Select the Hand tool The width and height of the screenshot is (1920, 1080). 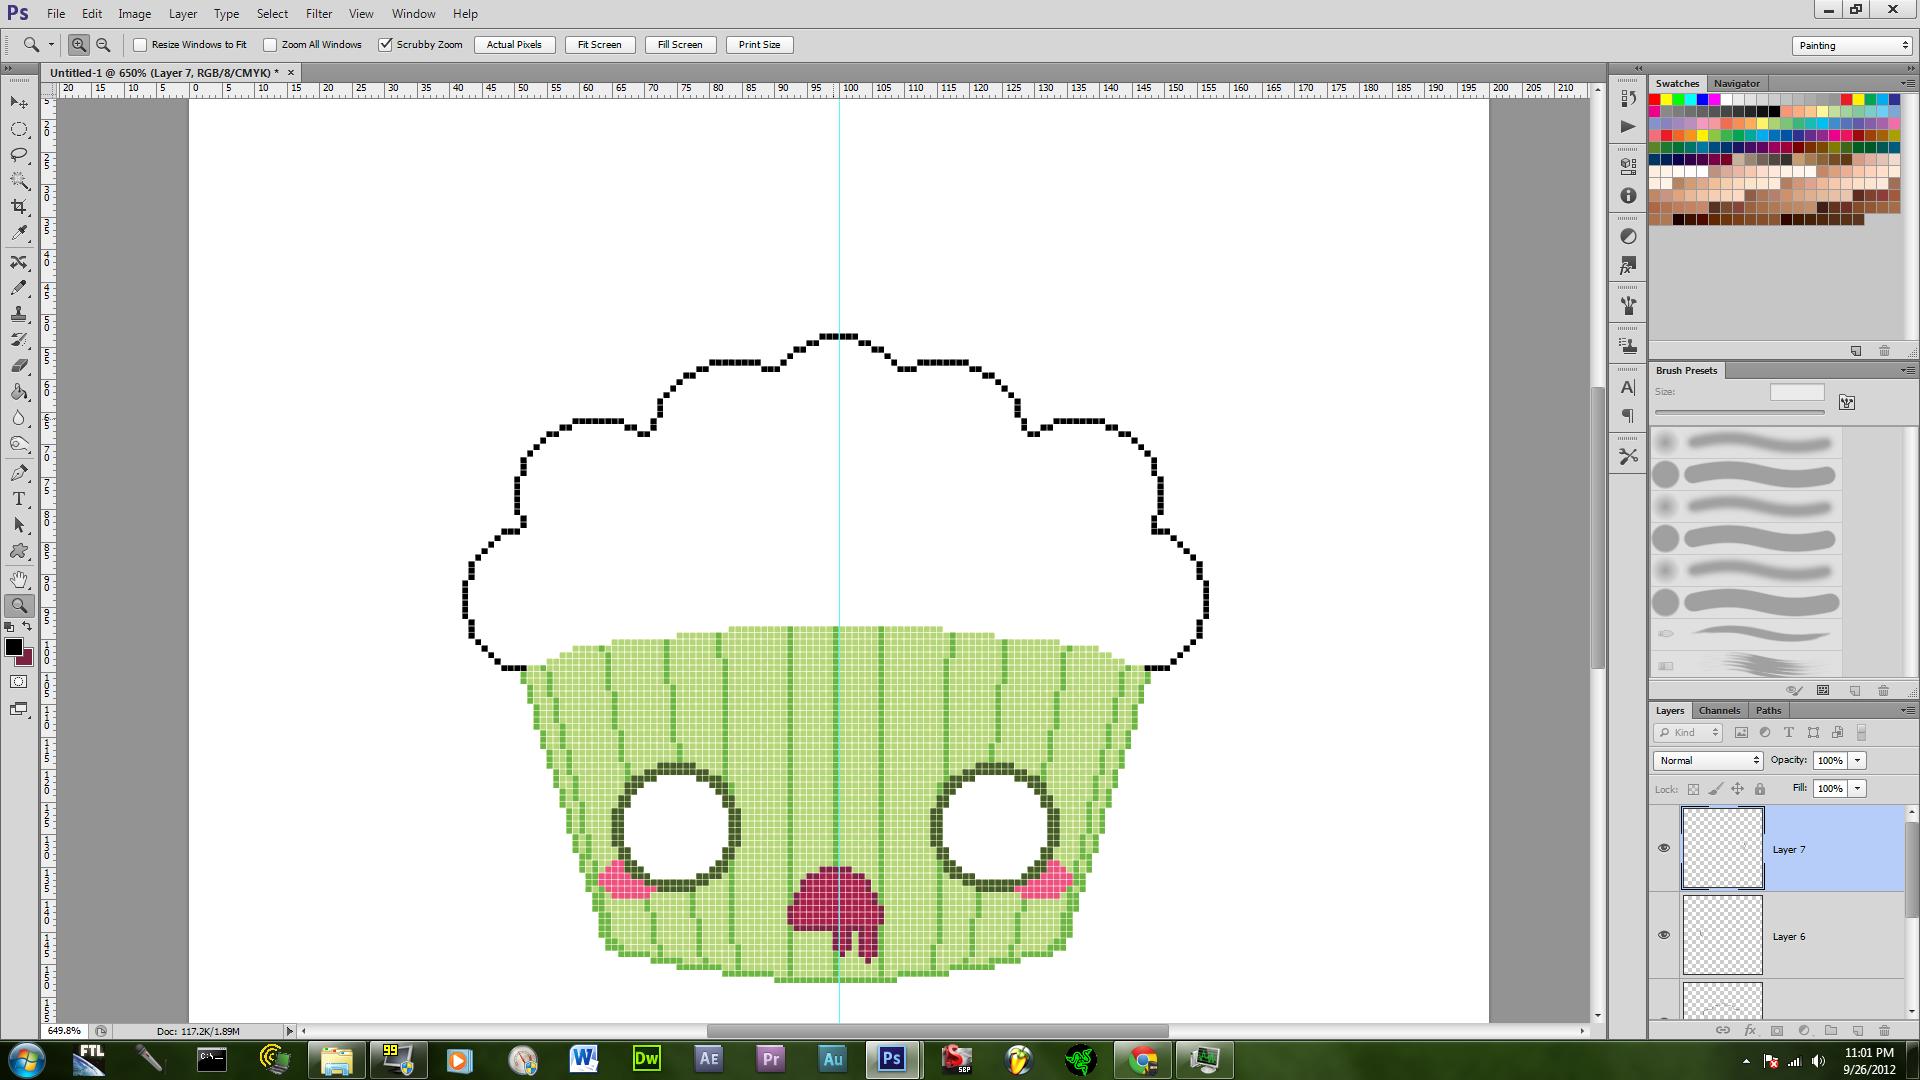pyautogui.click(x=19, y=580)
